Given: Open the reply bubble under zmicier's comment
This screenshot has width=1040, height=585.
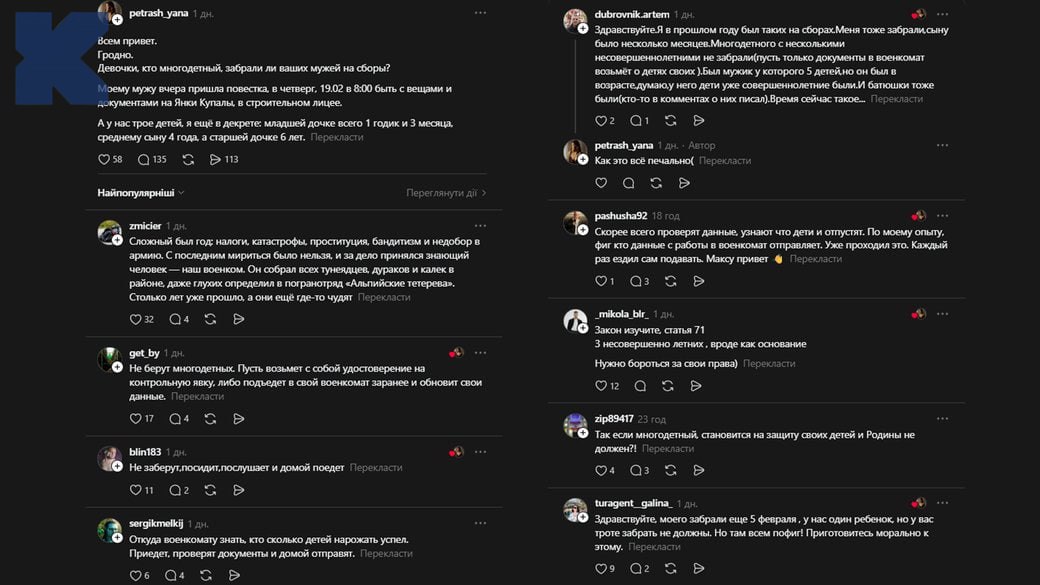Looking at the screenshot, I should point(176,318).
